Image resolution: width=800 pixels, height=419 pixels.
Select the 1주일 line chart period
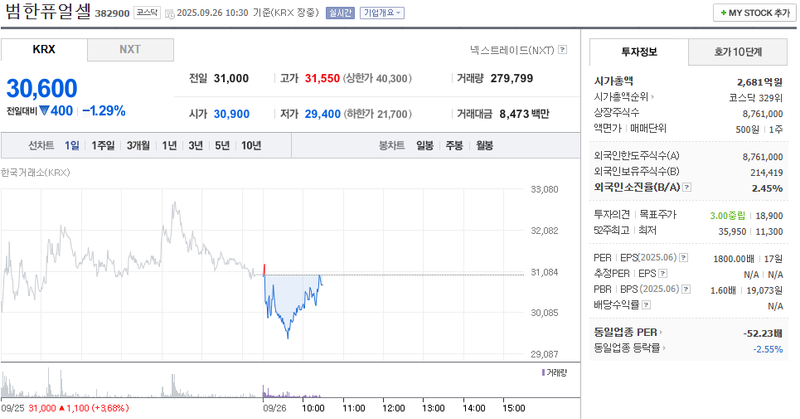103,146
